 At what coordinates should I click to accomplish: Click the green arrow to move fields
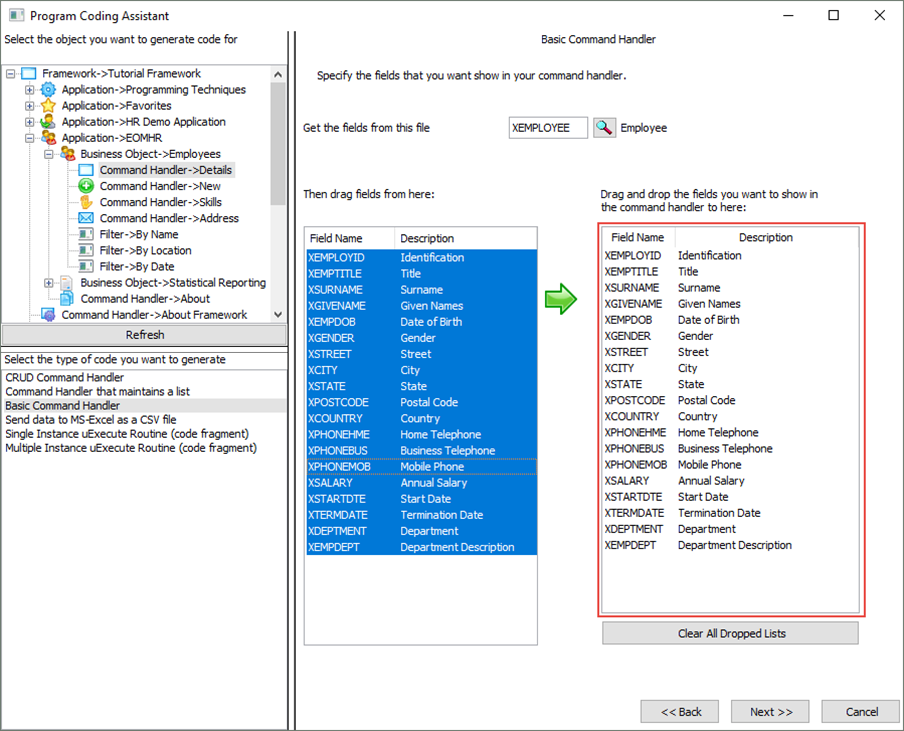pyautogui.click(x=560, y=299)
